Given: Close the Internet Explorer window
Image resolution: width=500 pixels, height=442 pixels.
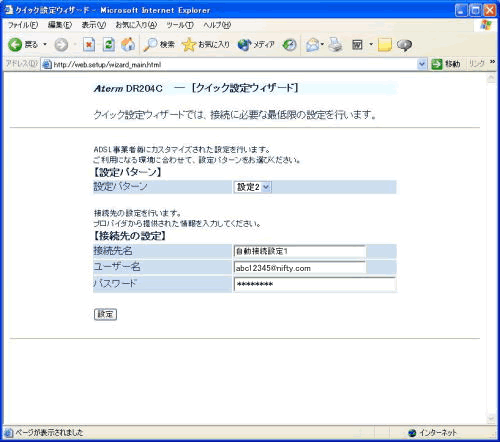Looking at the screenshot, I should 490,10.
